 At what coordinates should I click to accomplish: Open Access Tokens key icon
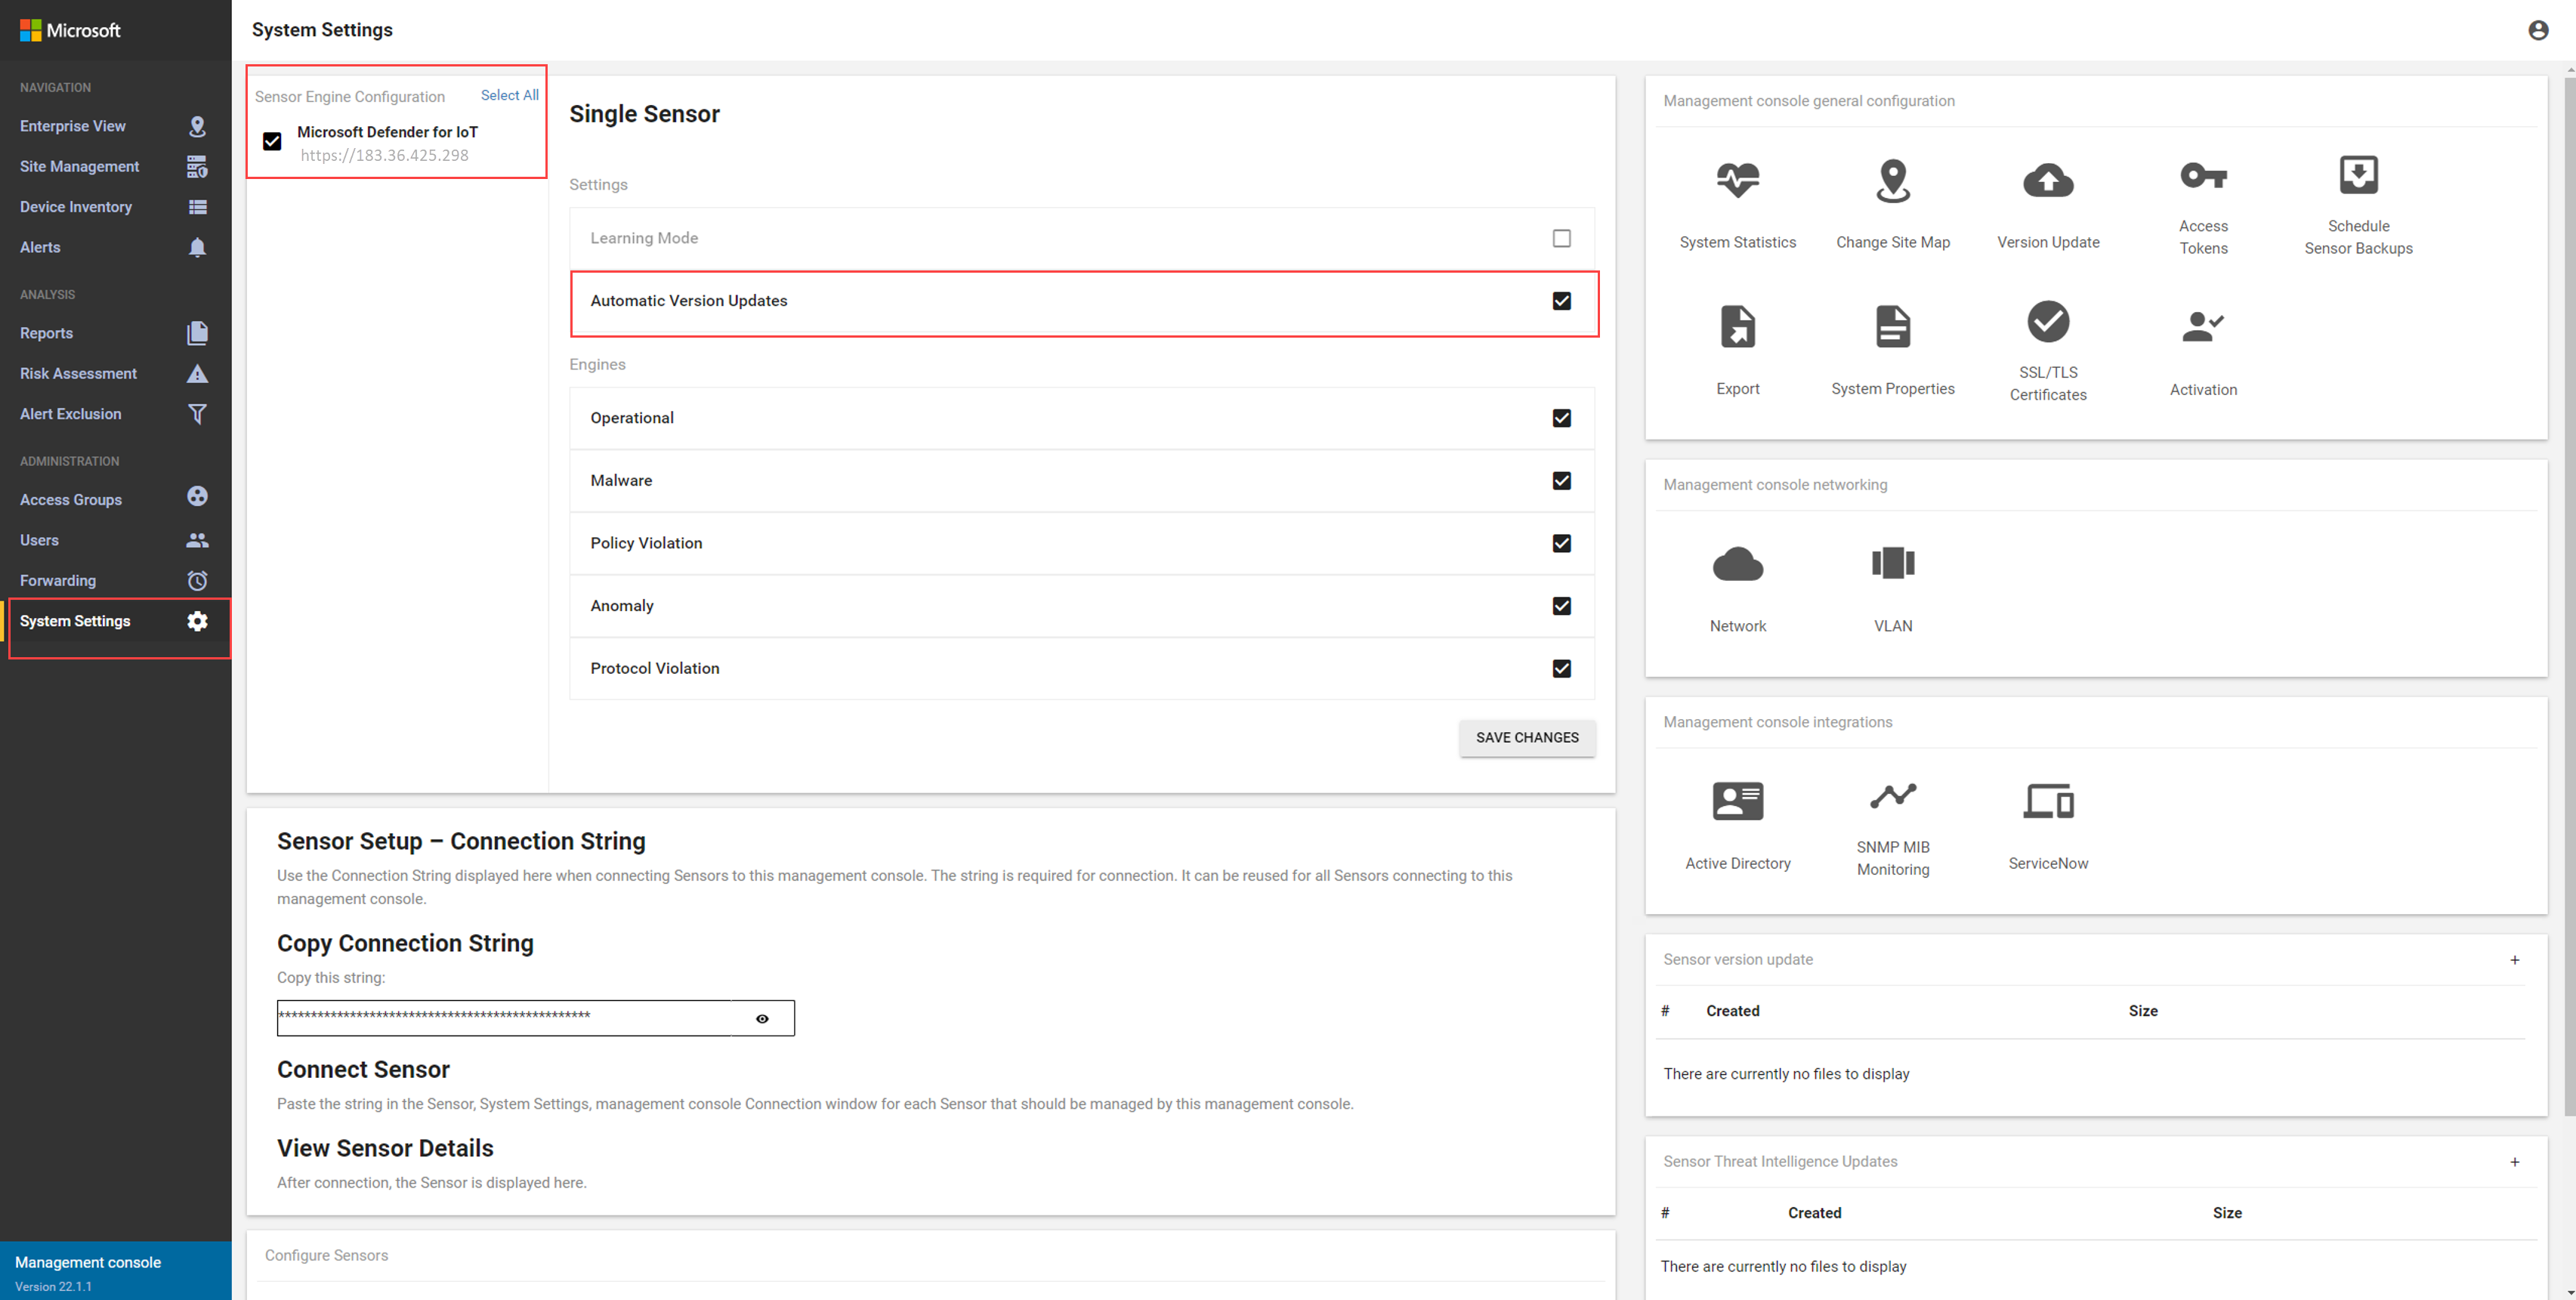click(x=2202, y=176)
